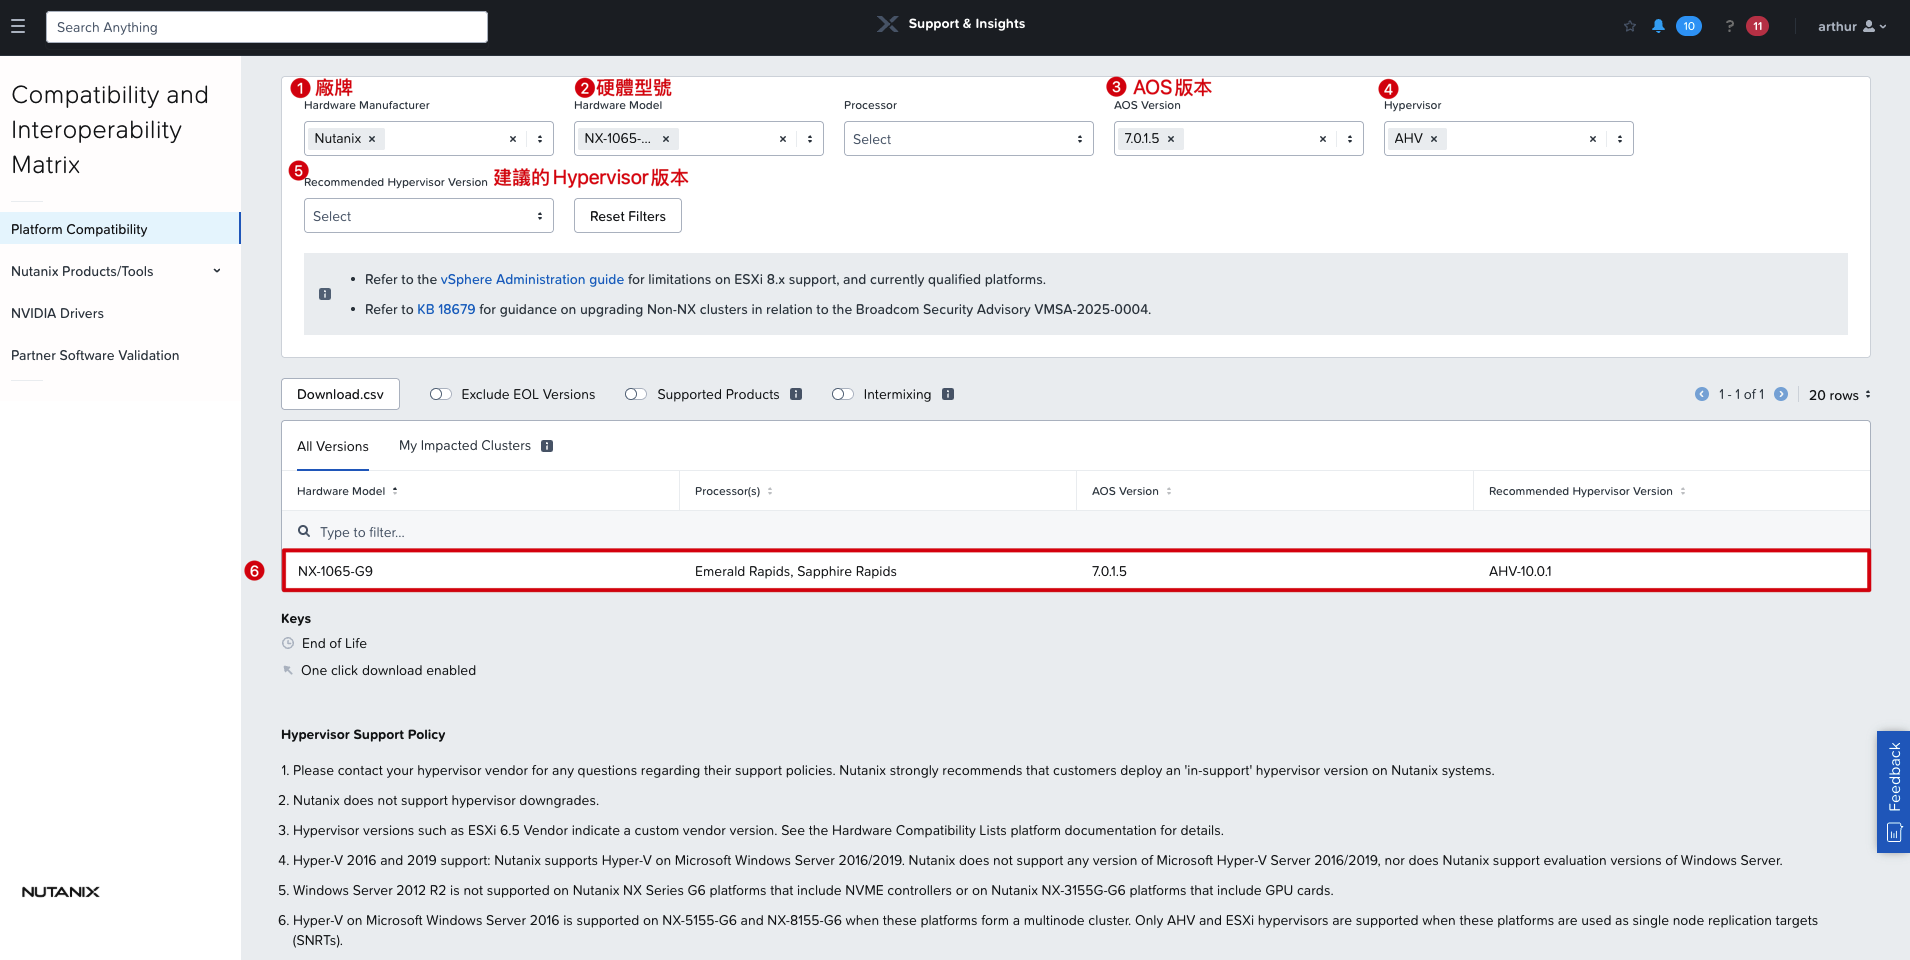Click the Reset Filters button

point(627,216)
